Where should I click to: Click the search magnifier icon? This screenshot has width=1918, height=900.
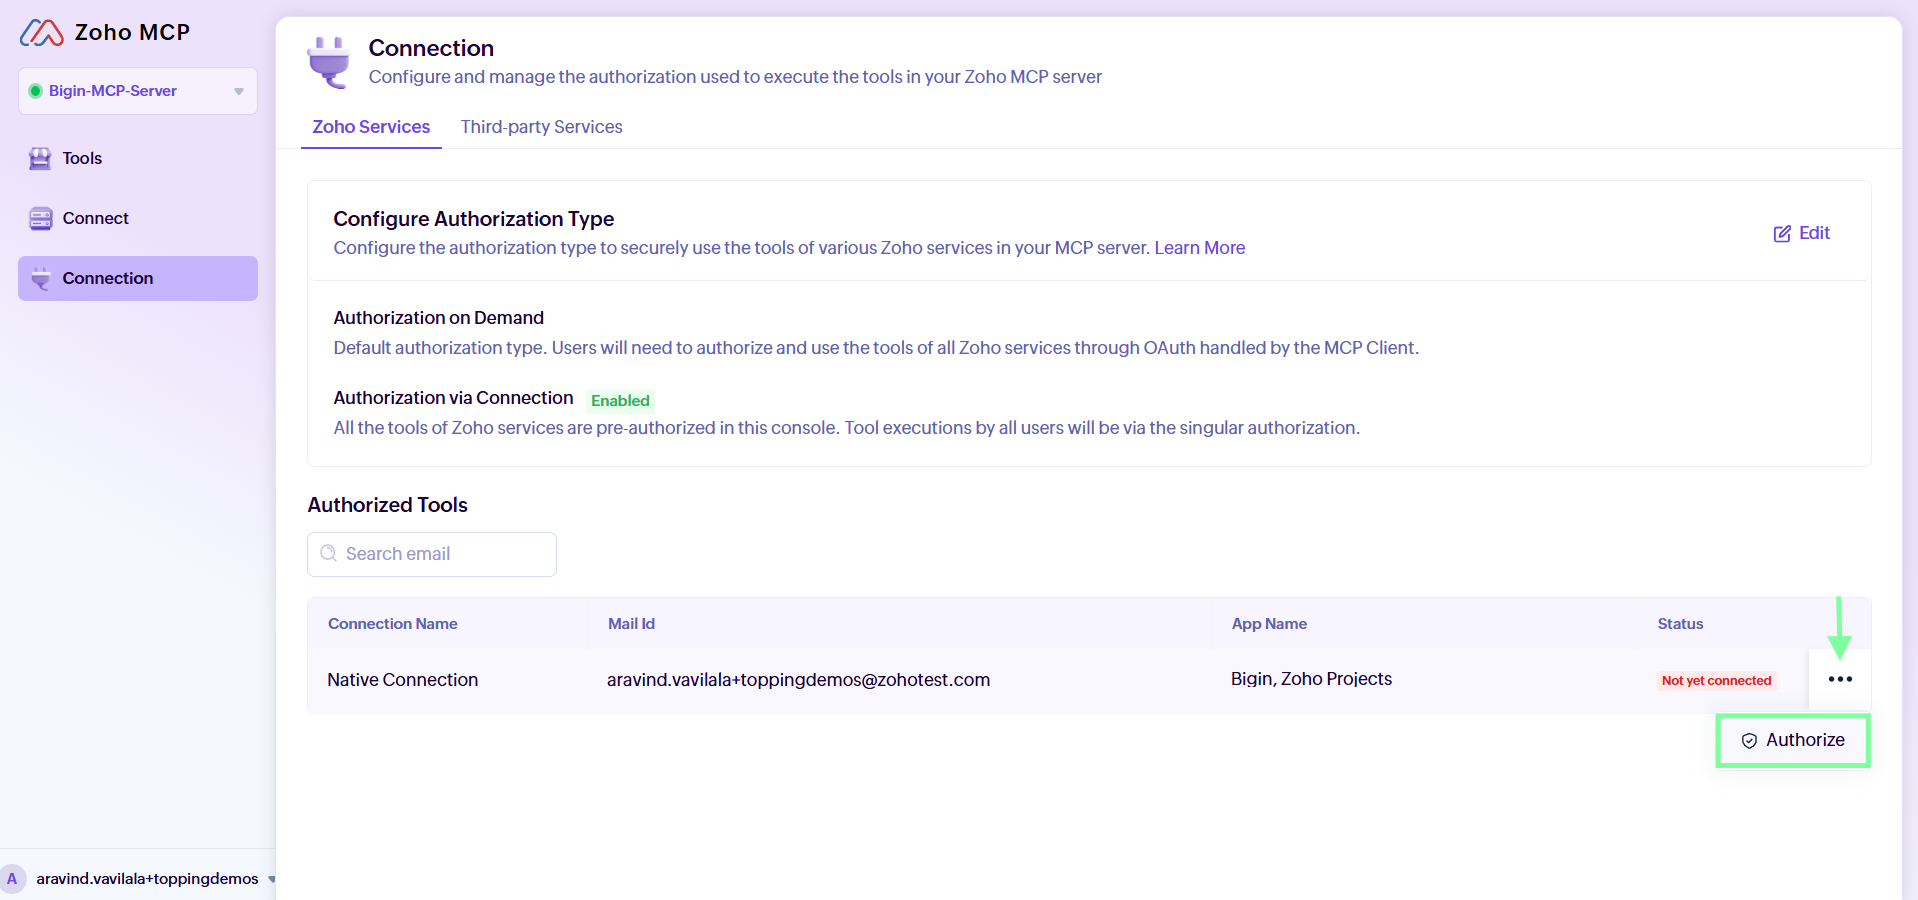pos(328,554)
